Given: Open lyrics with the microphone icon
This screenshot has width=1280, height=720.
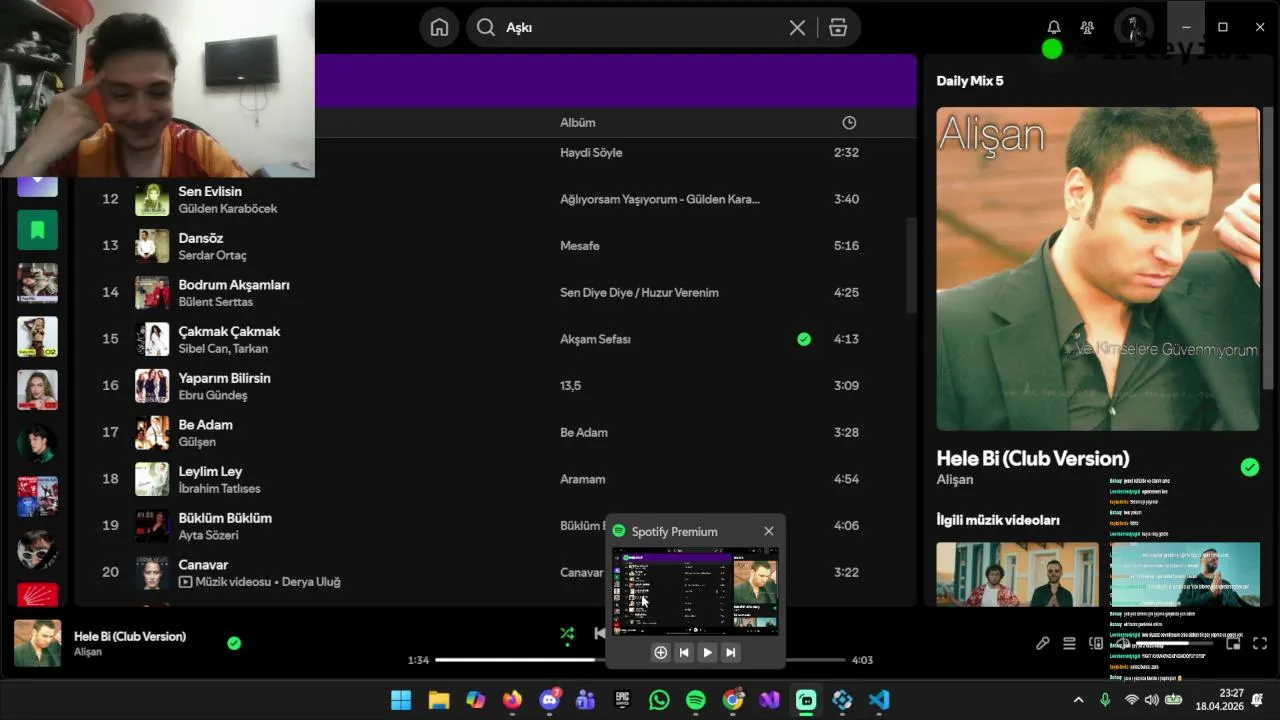Looking at the screenshot, I should pos(1042,643).
